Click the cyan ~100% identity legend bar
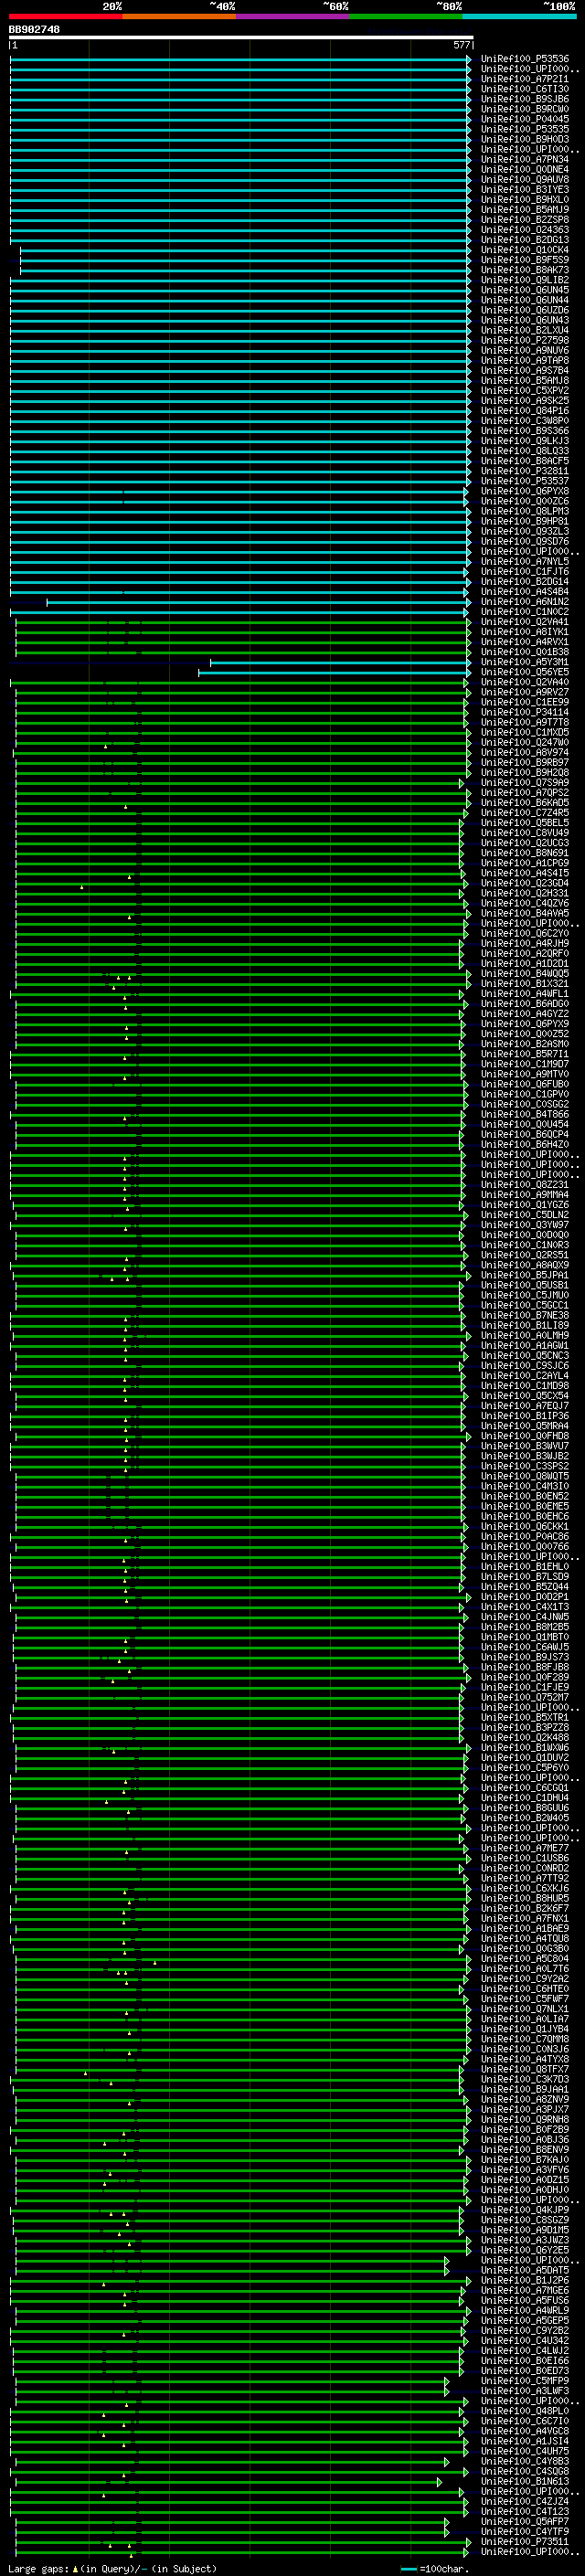Screen dimensions: 585x2576 (x=519, y=16)
